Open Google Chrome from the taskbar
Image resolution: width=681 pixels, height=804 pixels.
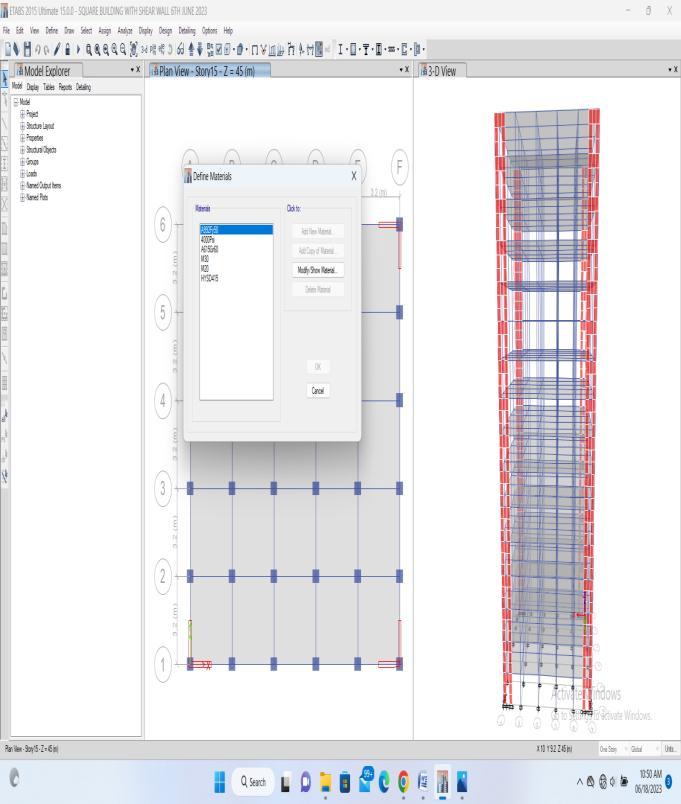coord(404,781)
